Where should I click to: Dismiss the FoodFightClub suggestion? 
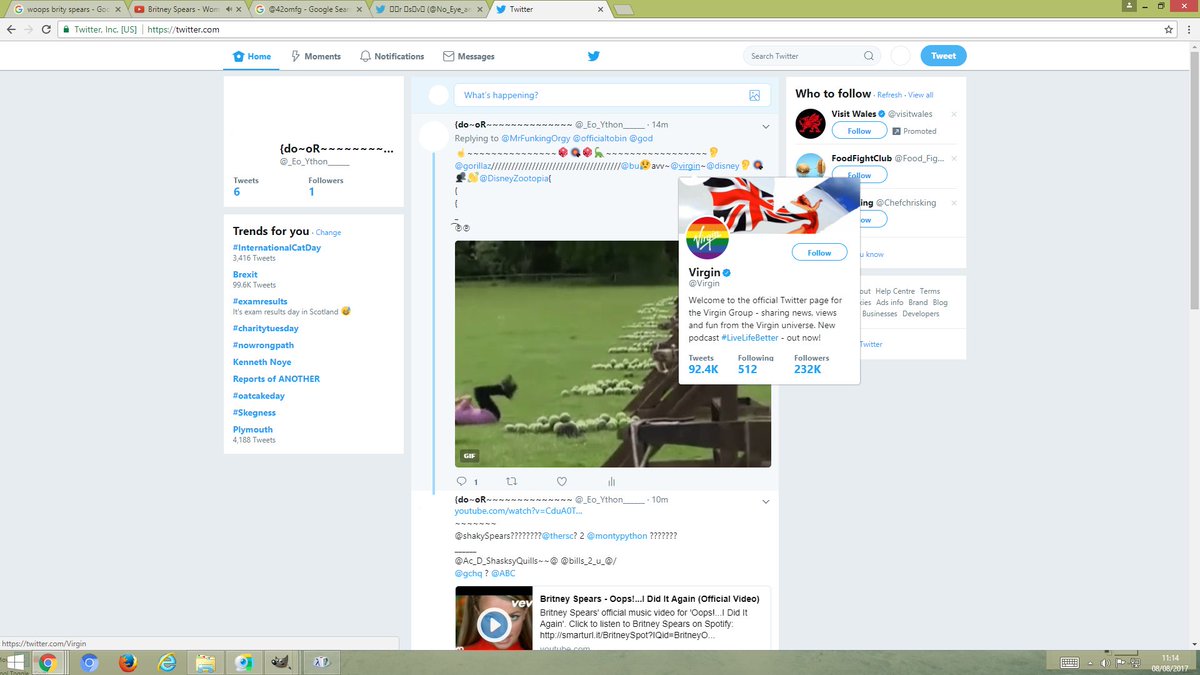[954, 159]
